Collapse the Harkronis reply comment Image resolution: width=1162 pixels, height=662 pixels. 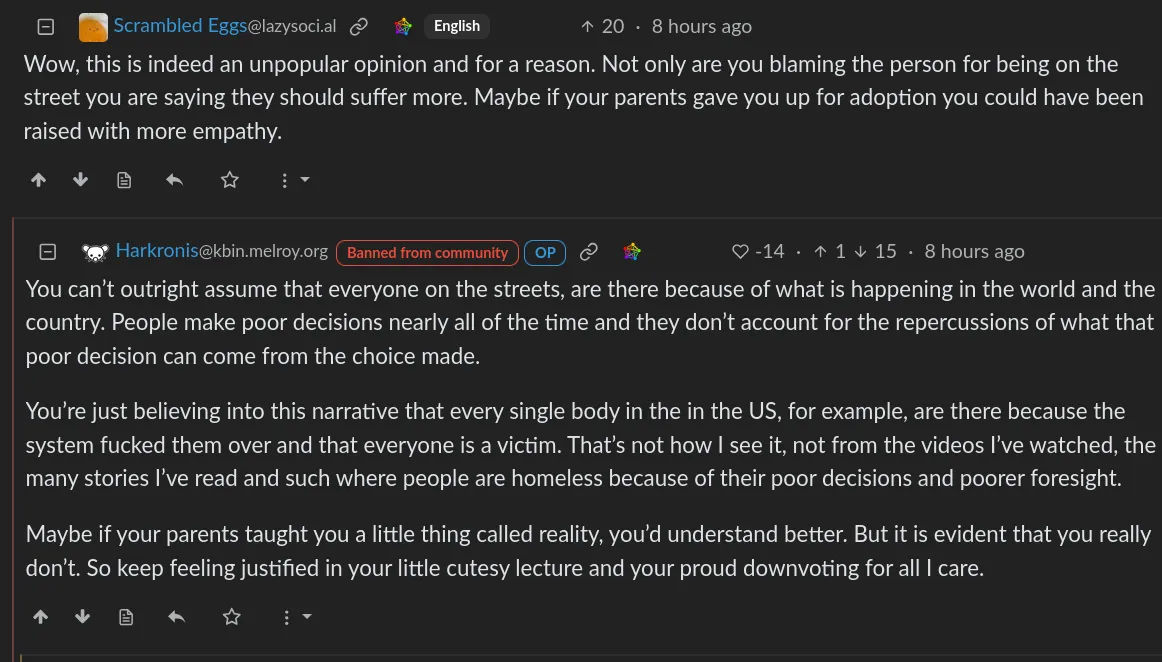coord(47,252)
